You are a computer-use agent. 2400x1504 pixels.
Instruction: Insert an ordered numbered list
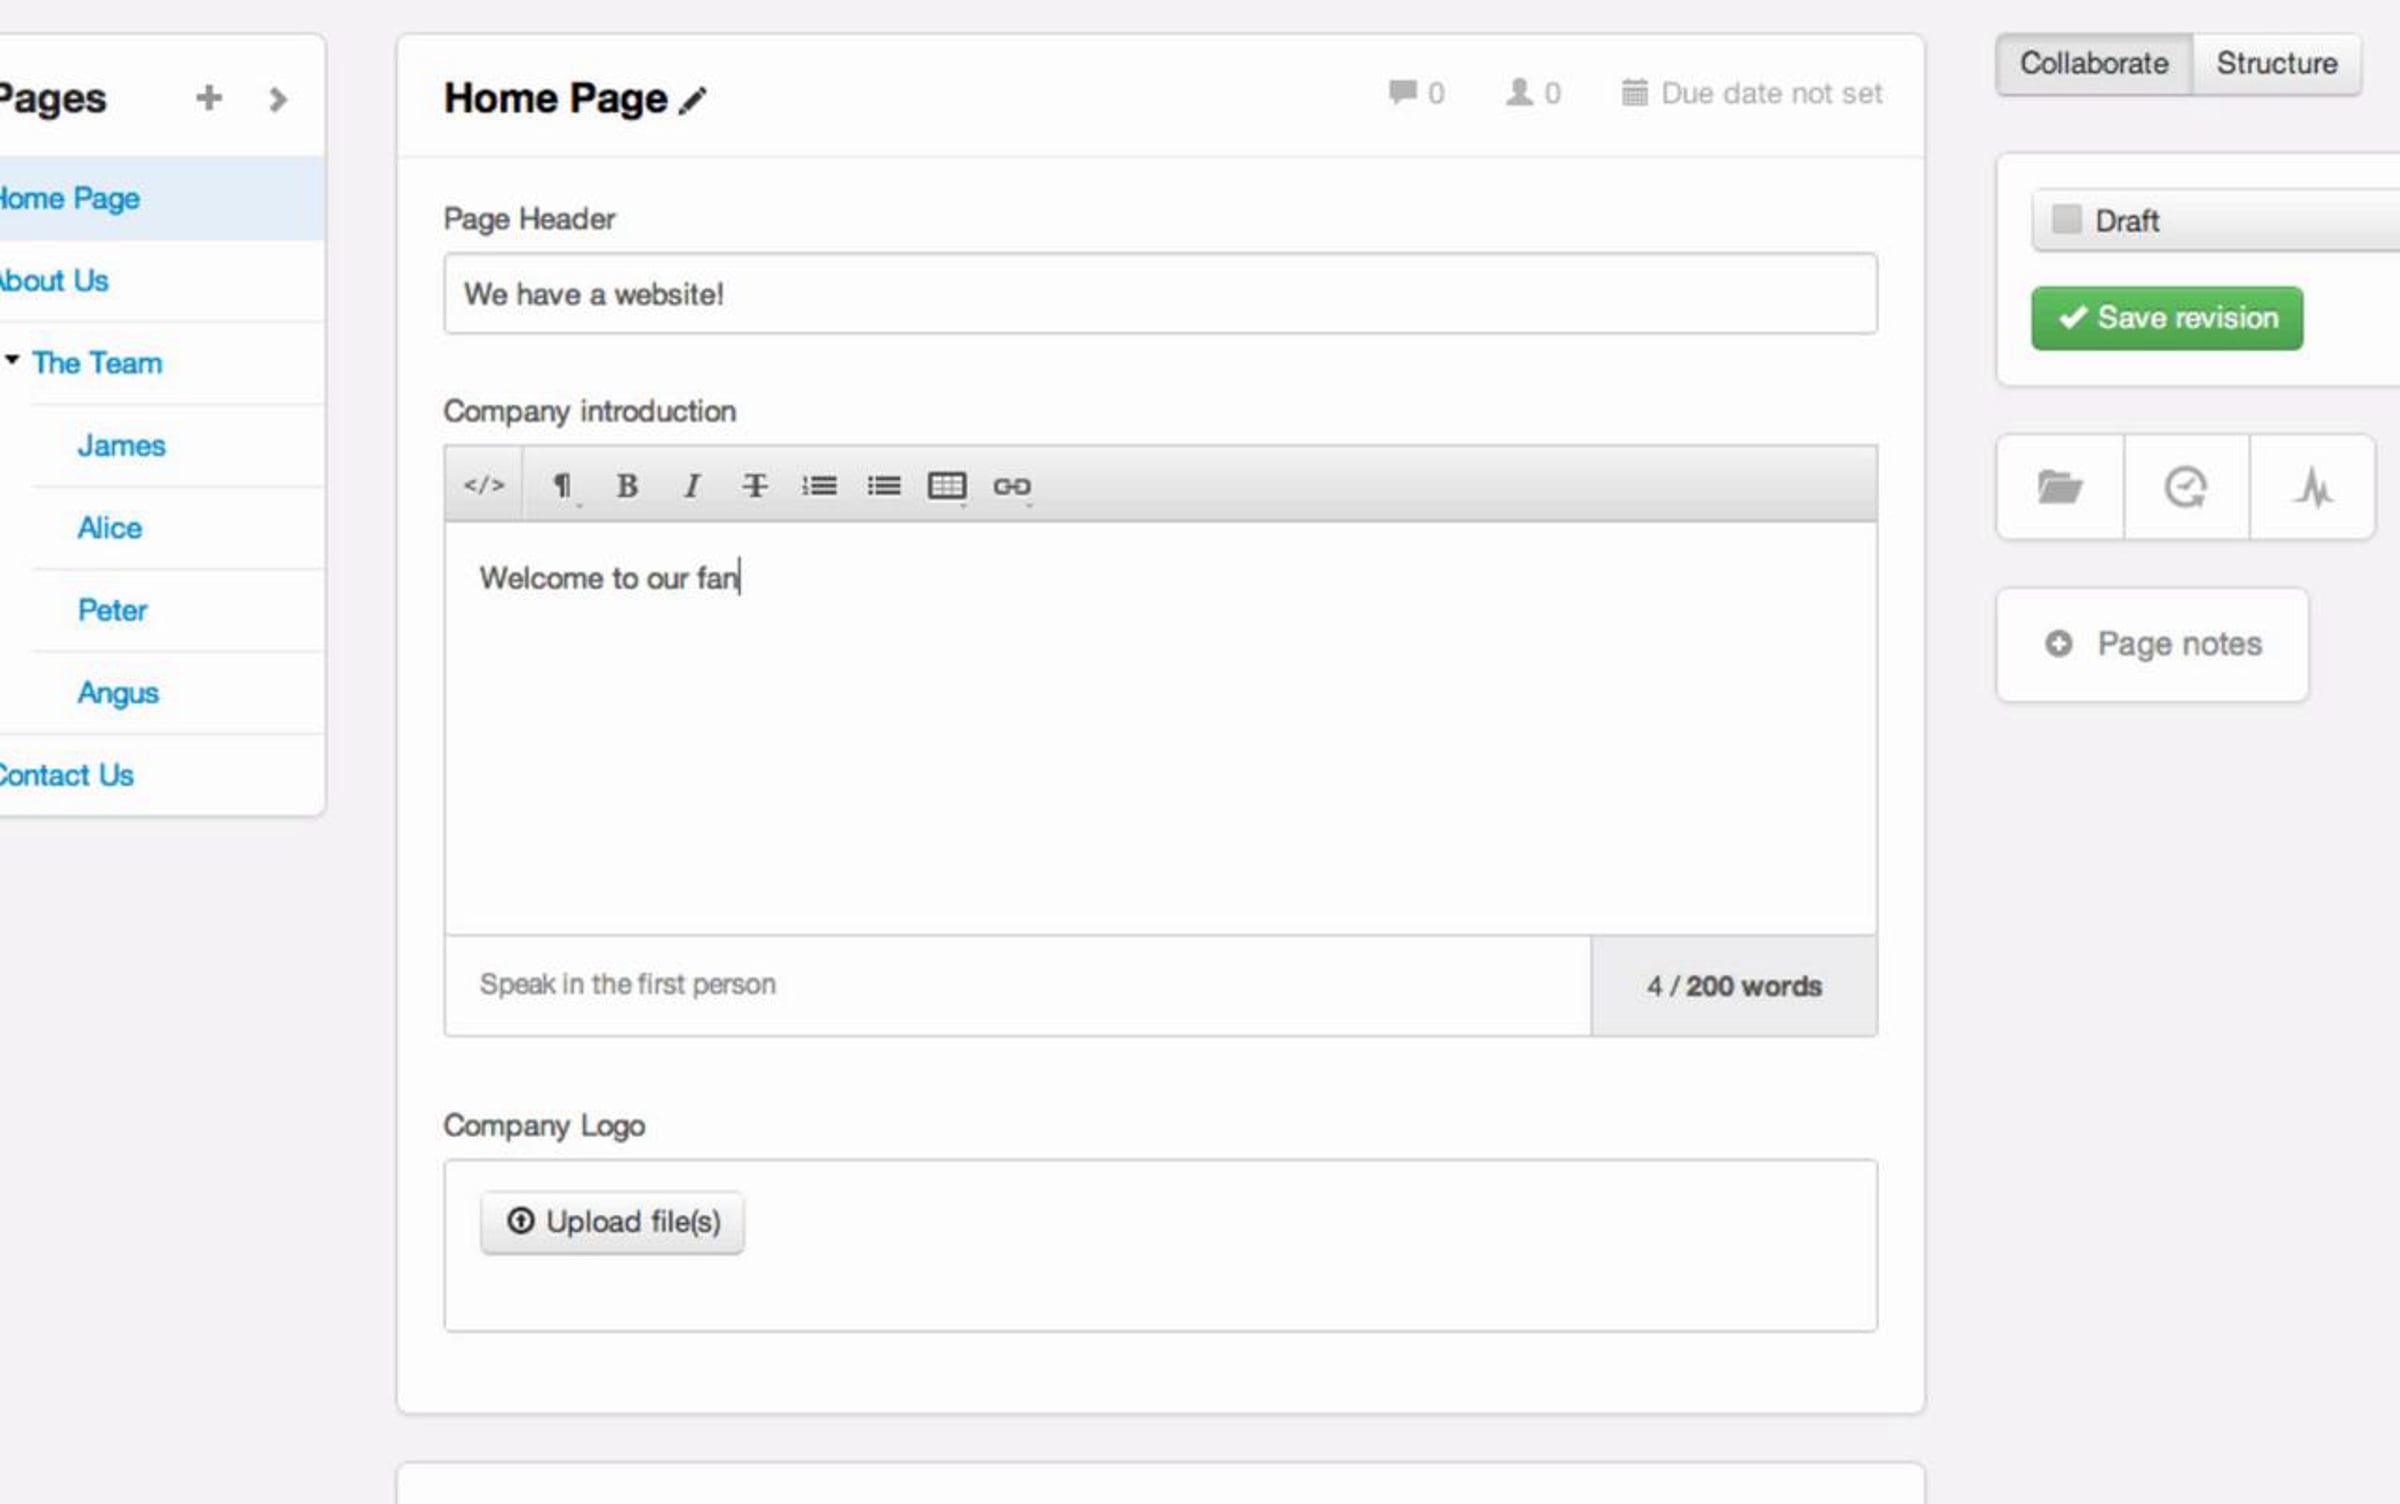point(819,487)
